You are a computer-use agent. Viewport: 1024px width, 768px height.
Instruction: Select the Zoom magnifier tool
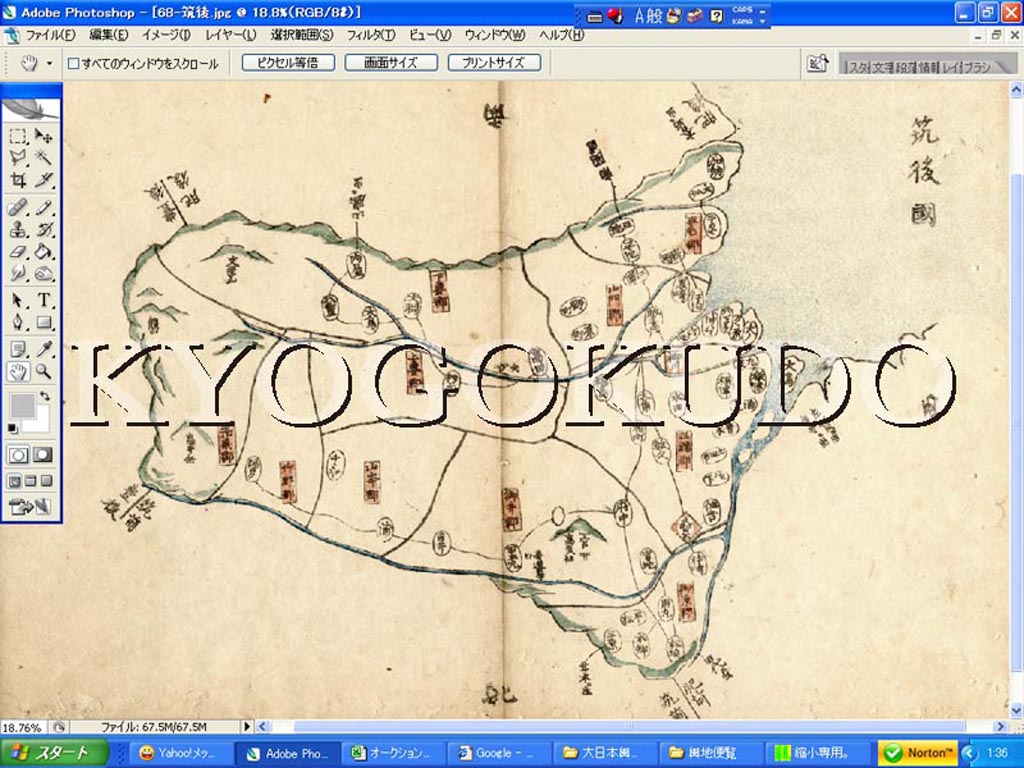pyautogui.click(x=43, y=372)
